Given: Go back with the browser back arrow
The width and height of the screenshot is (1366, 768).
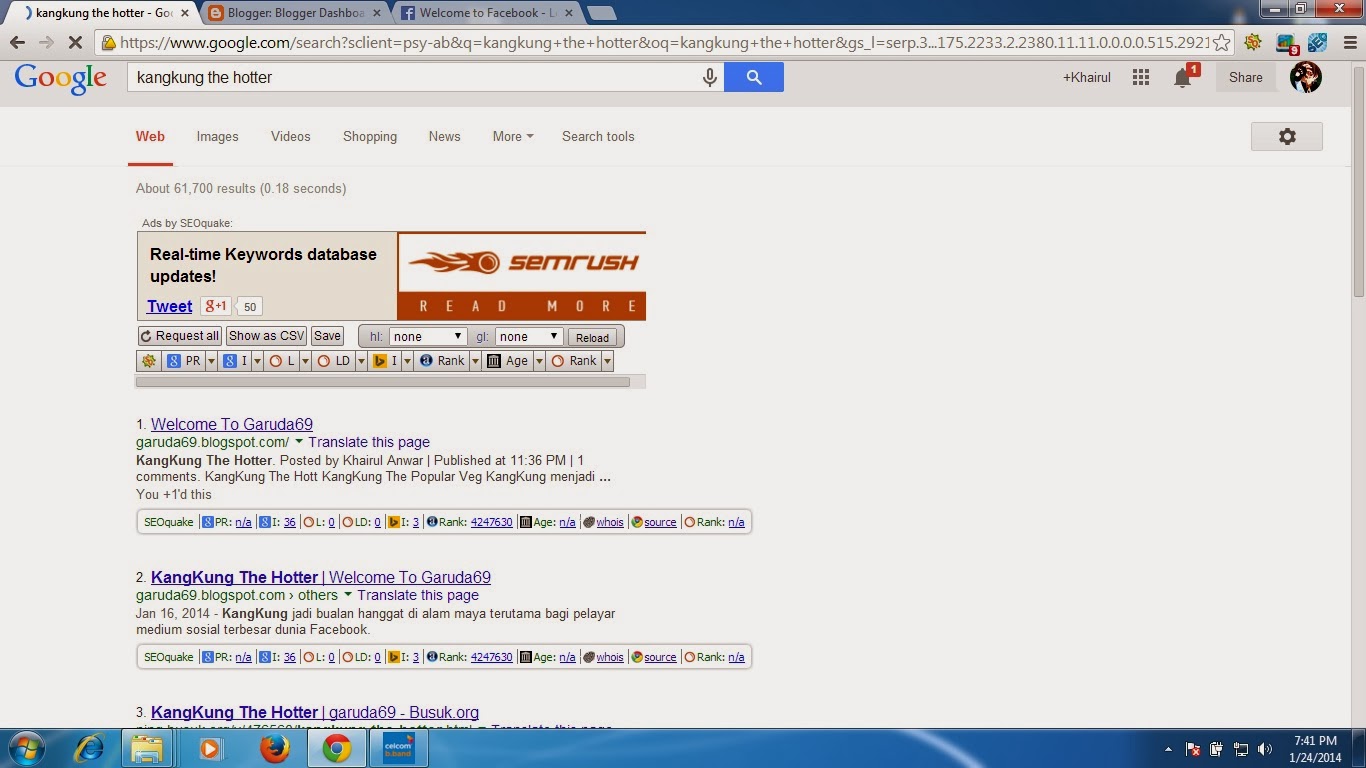Looking at the screenshot, I should pyautogui.click(x=18, y=43).
